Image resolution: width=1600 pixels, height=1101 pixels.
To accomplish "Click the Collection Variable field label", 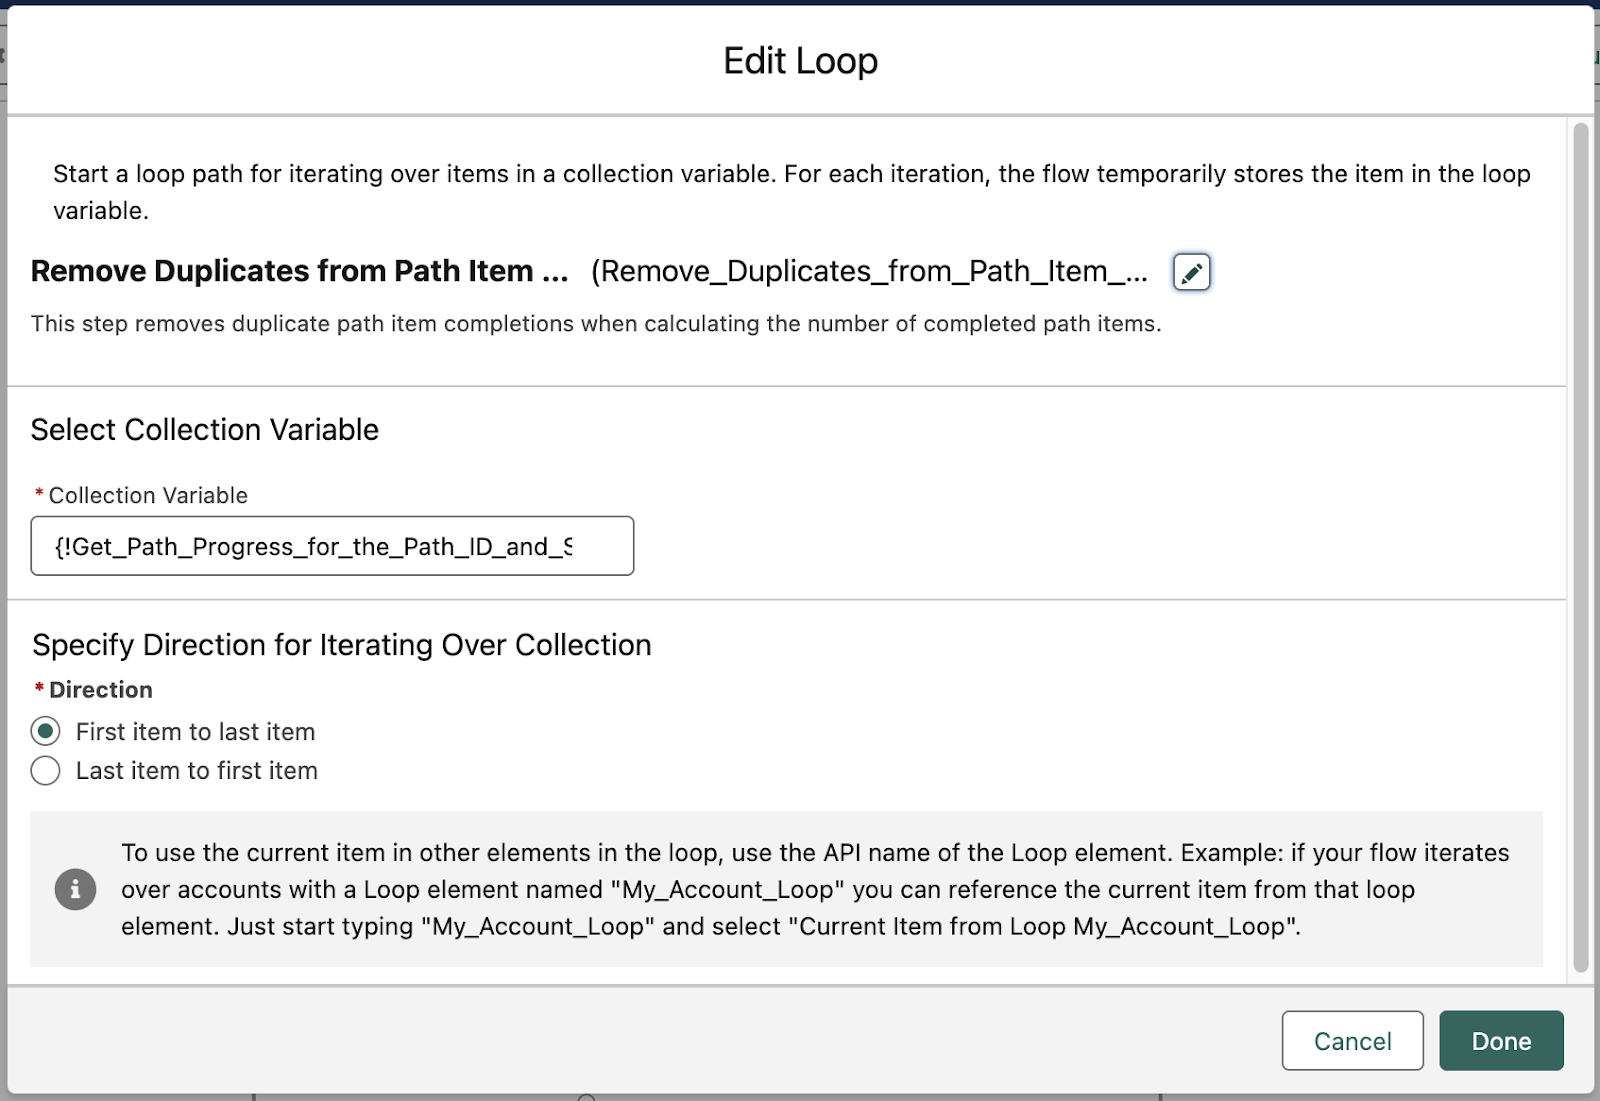I will [148, 495].
